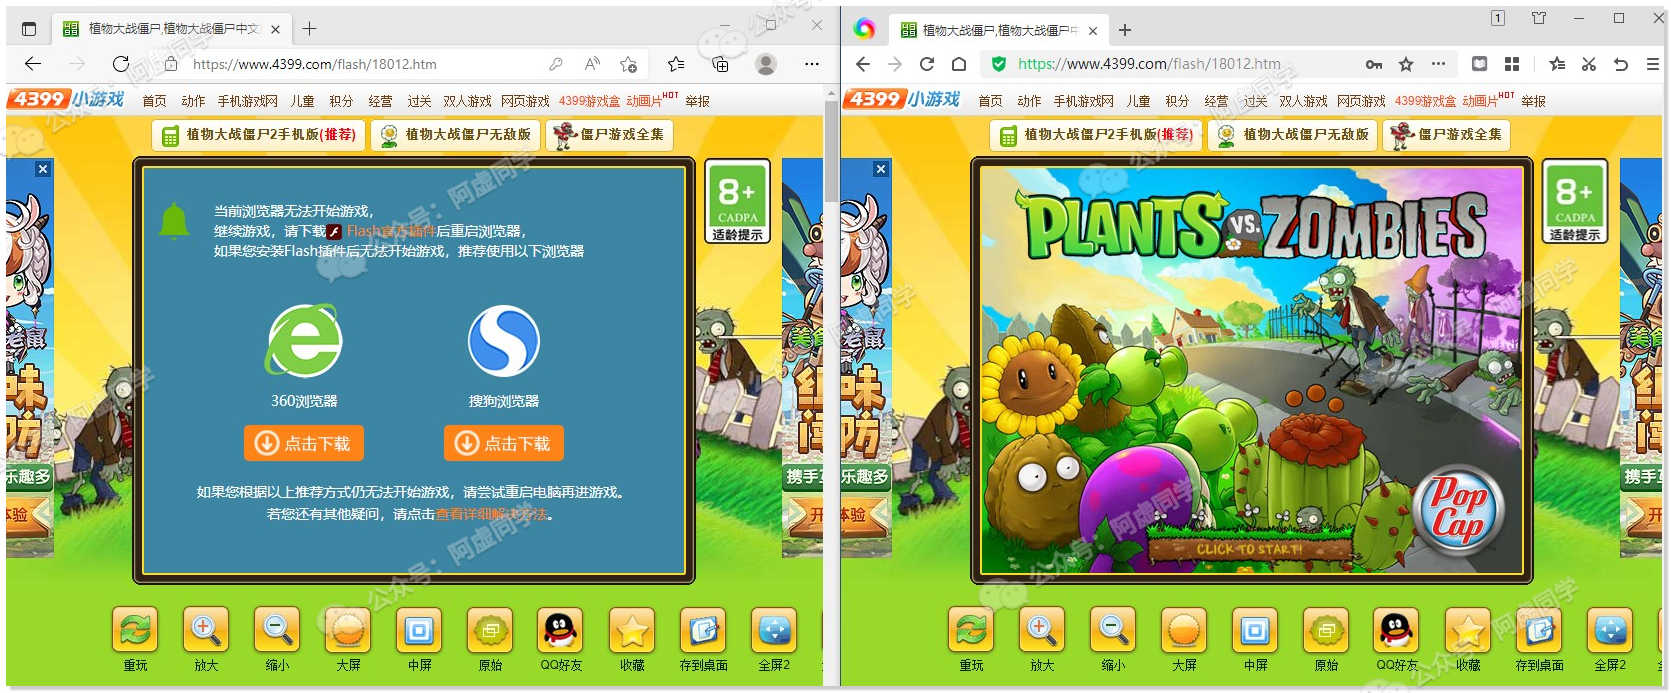The height and width of the screenshot is (693, 1671).
Task: Go back in the left Edge browser
Action: [33, 64]
